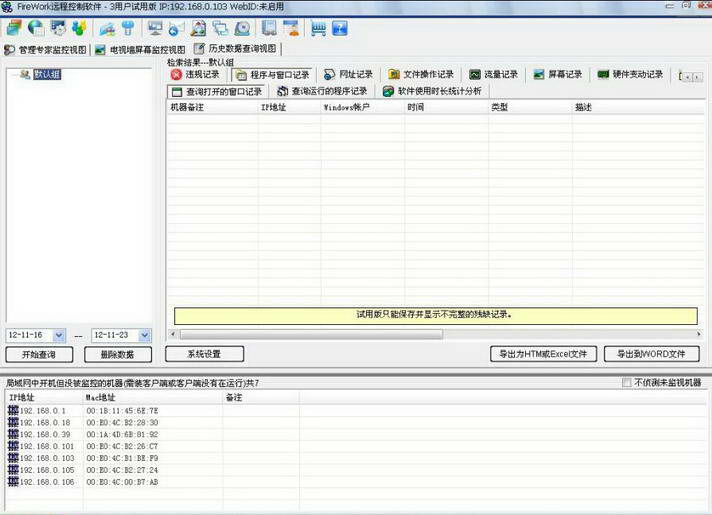Viewport: 712px width, 515px height.
Task: Click the globe icon in the toolbar
Action: 35,28
